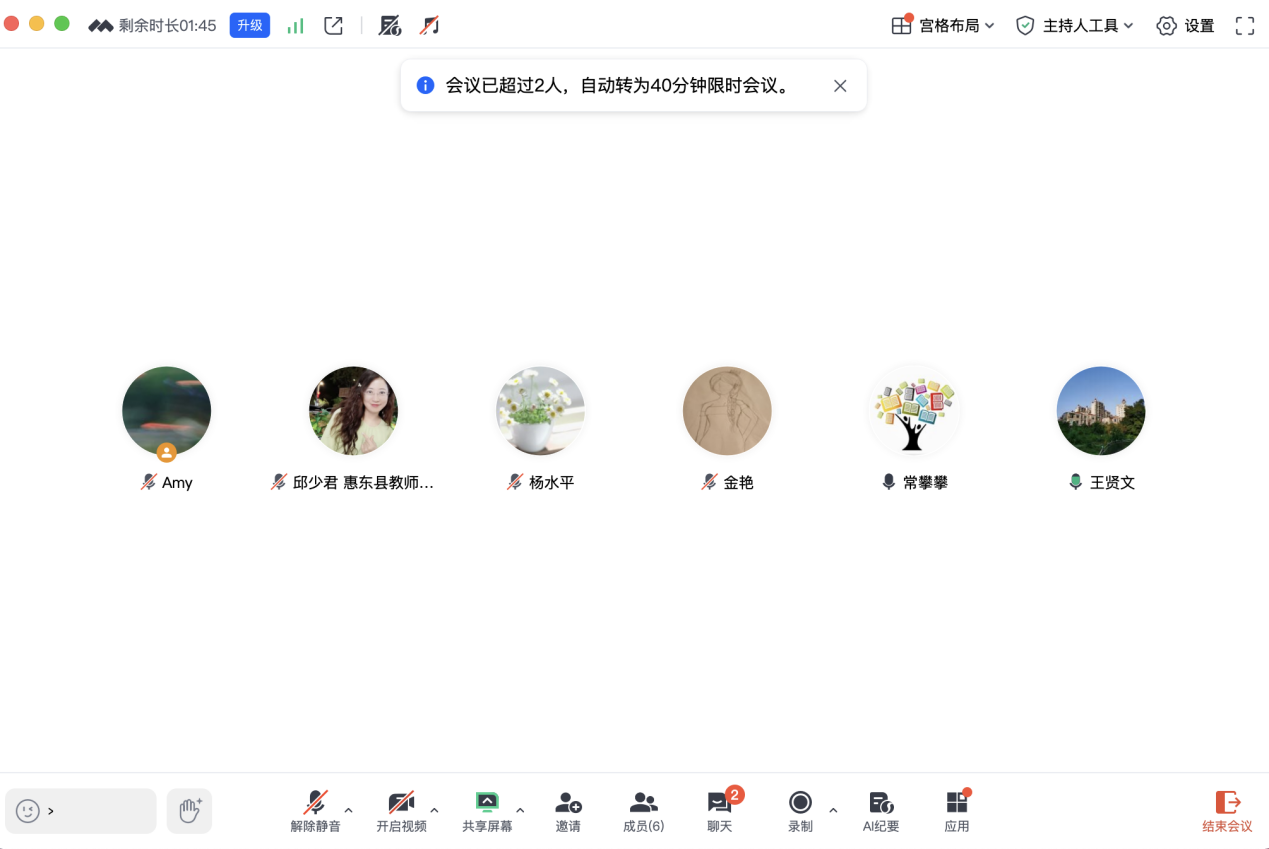
Task: Expand the 主持人工具 host tools menu
Action: (1075, 26)
